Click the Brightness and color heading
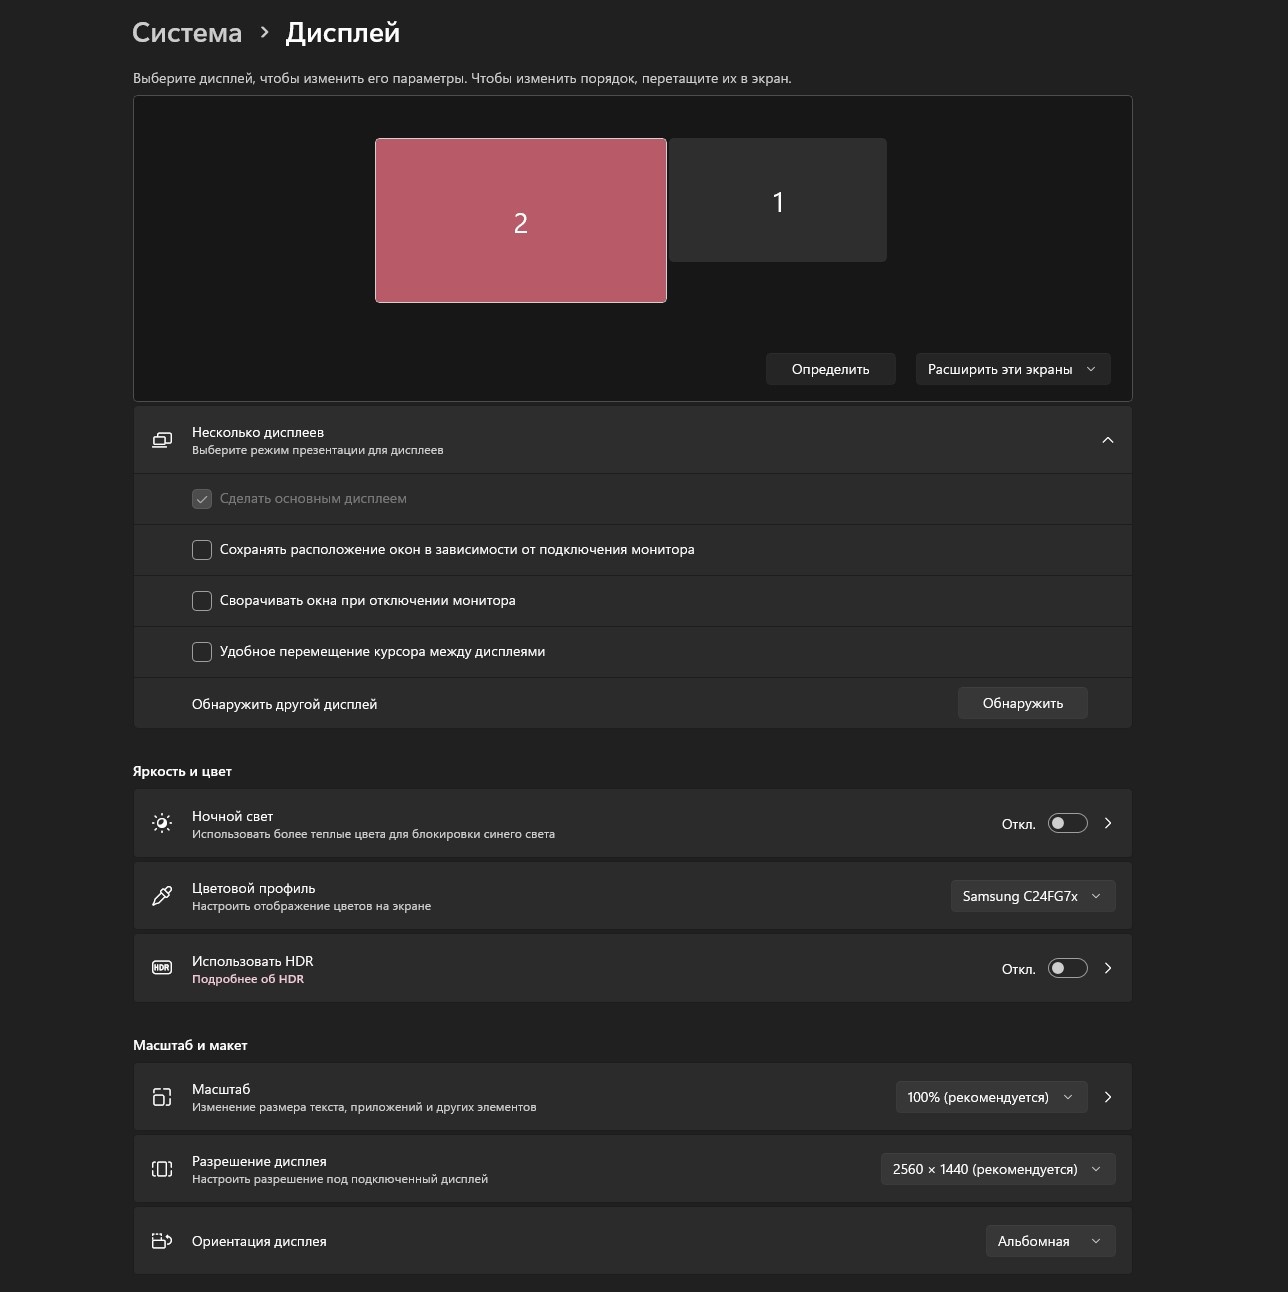Image resolution: width=1288 pixels, height=1292 pixels. point(182,771)
